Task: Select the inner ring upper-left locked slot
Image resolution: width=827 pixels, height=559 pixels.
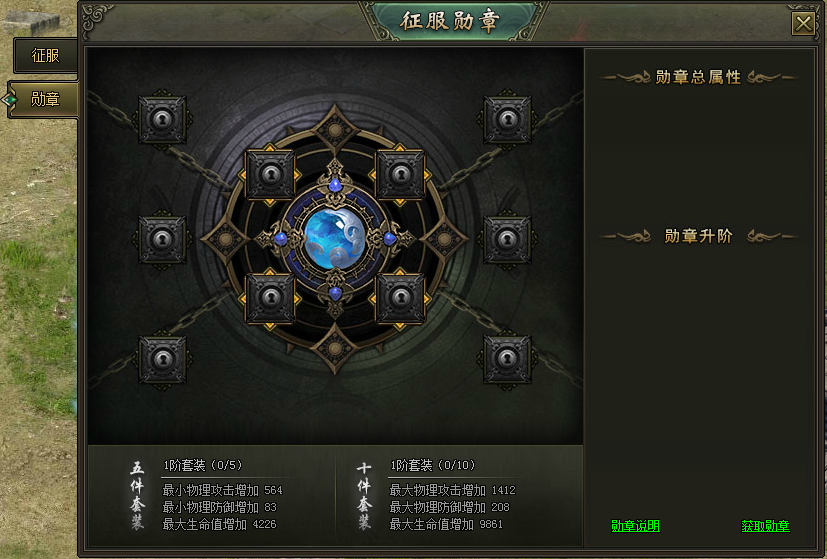Action: pos(270,174)
